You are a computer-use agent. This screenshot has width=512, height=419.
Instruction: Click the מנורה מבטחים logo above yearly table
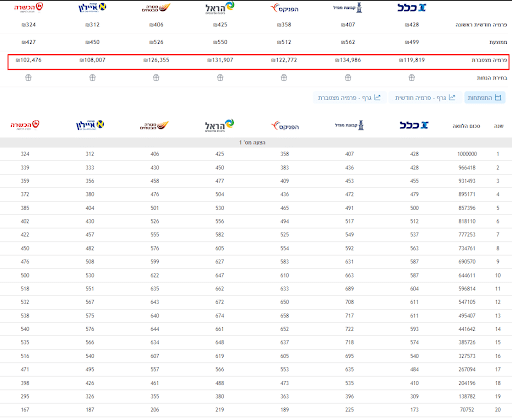point(154,125)
